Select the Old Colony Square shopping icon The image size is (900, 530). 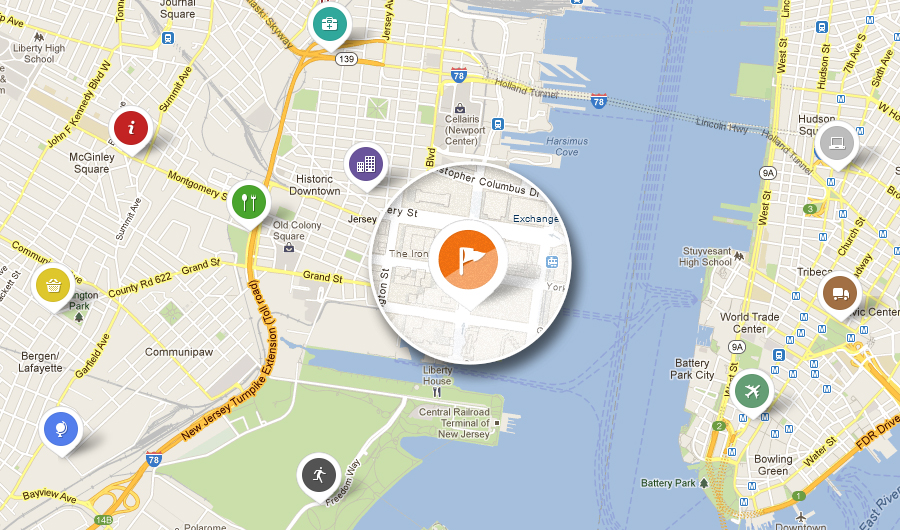point(289,247)
